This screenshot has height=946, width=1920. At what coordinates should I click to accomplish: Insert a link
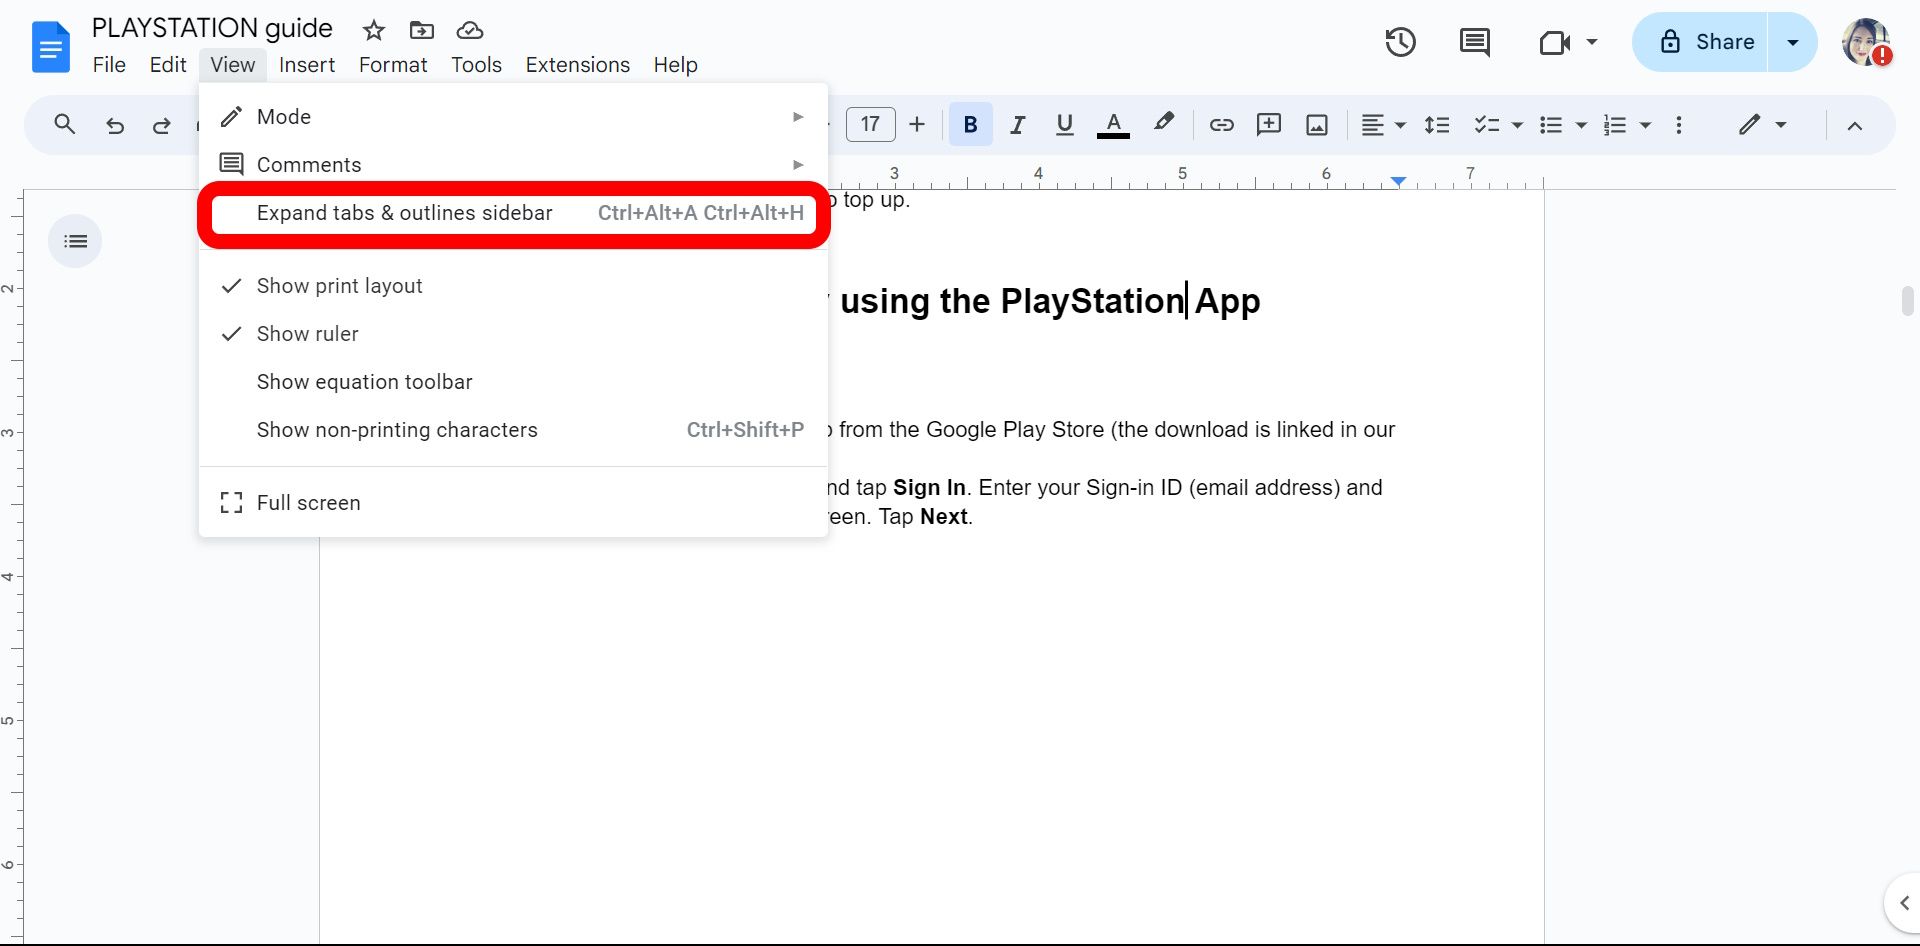pos(1221,124)
